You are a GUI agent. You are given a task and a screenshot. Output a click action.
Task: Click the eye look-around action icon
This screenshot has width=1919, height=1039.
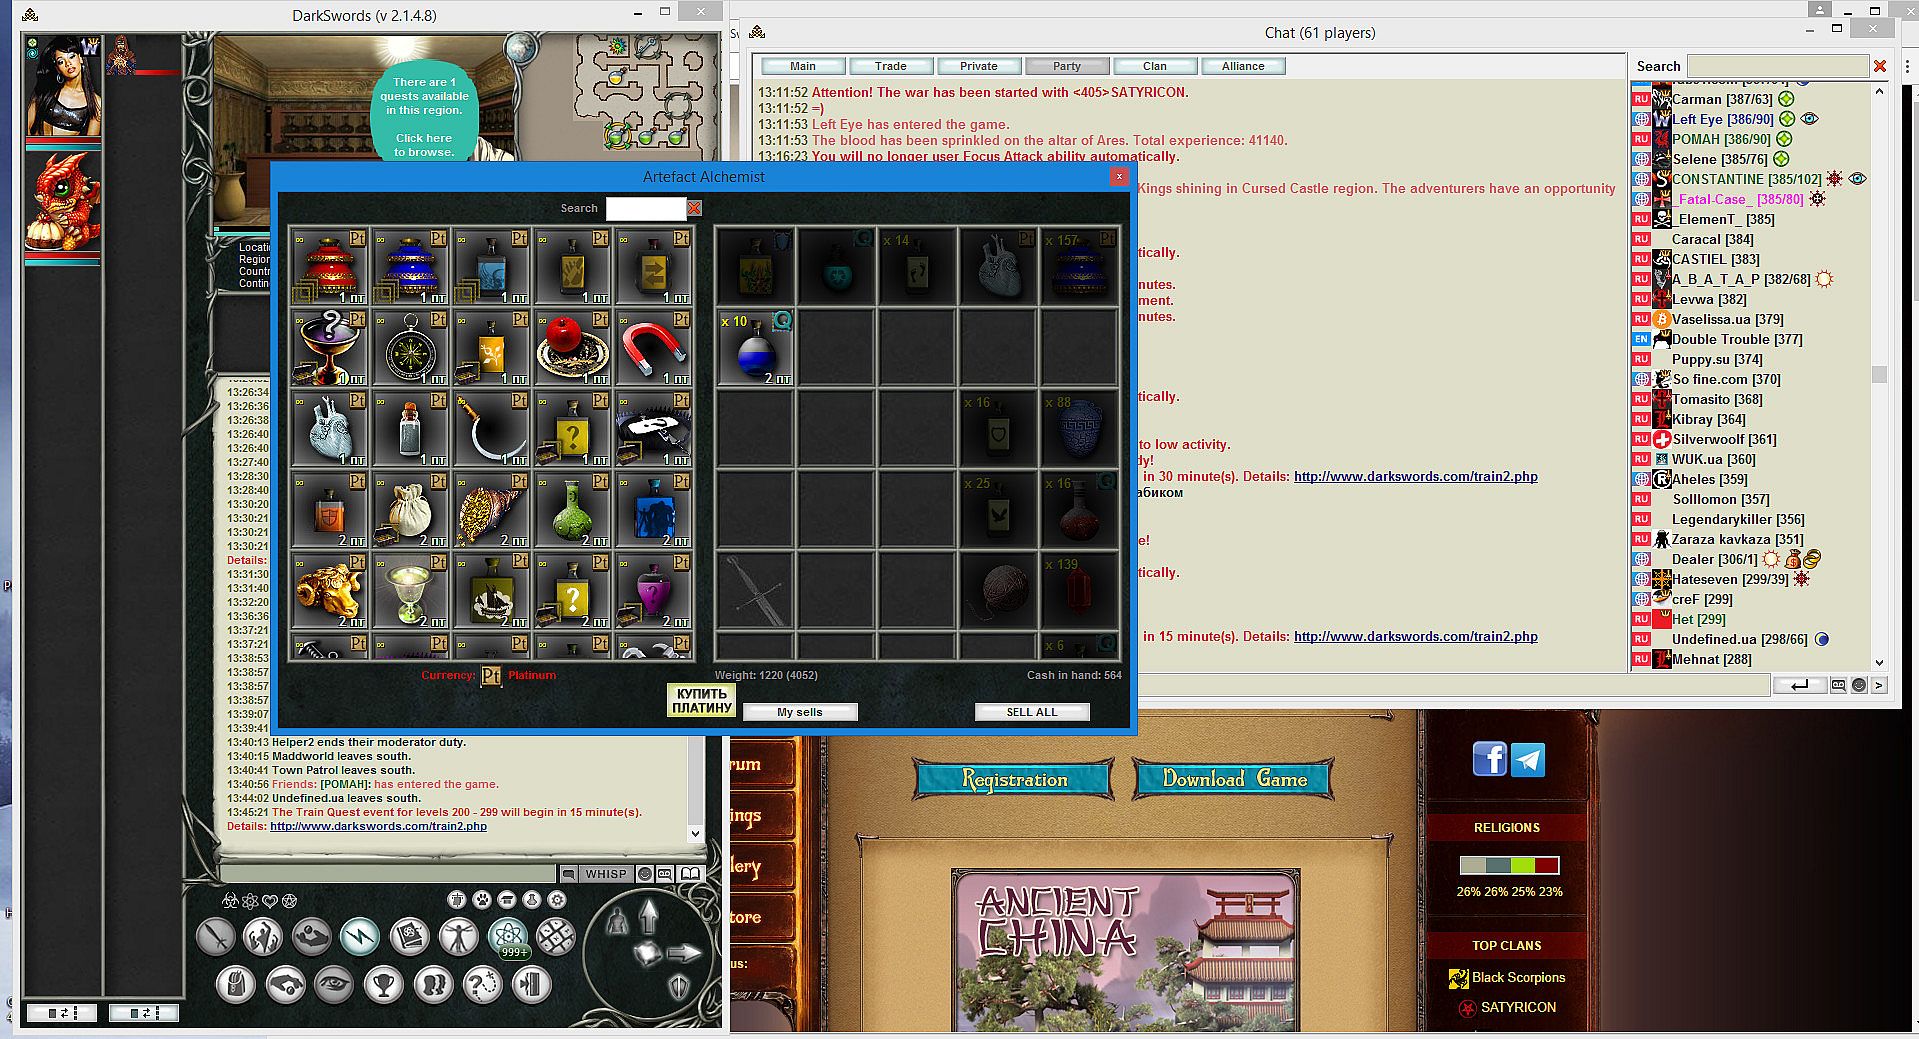click(334, 985)
